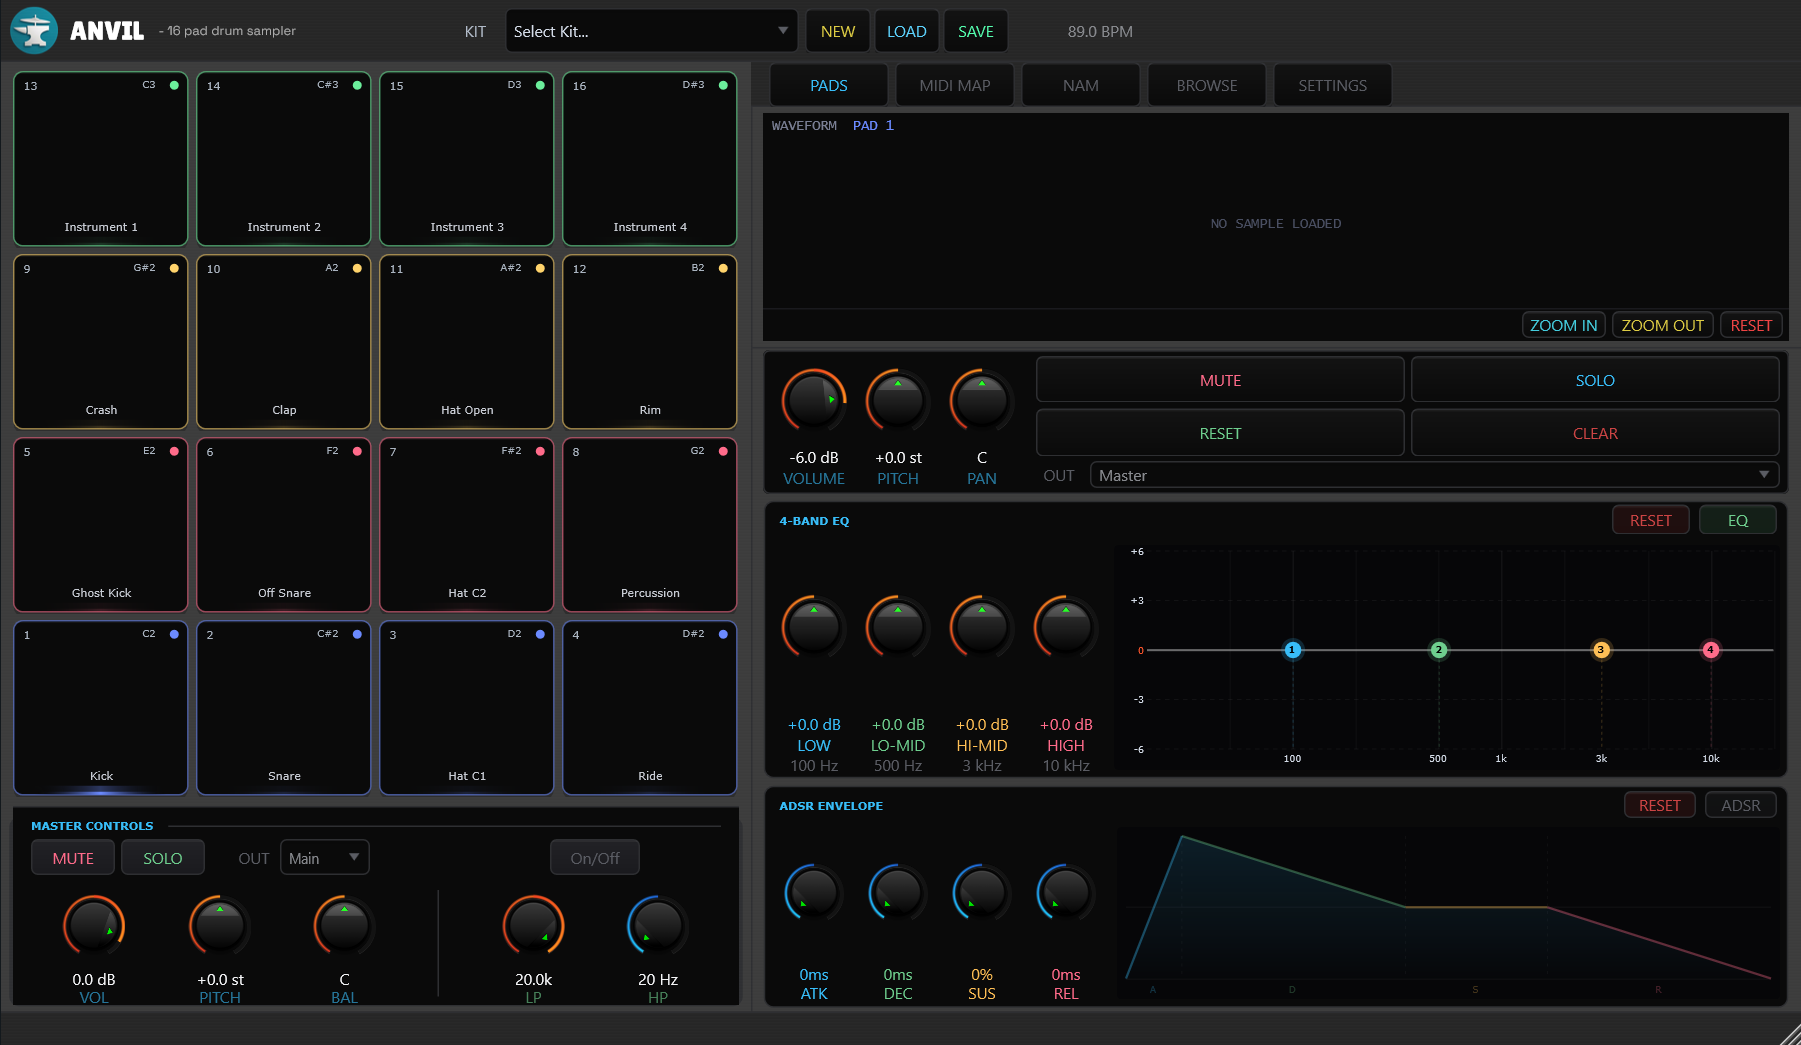1801x1045 pixels.
Task: Click the NEW kit button
Action: [x=838, y=31]
